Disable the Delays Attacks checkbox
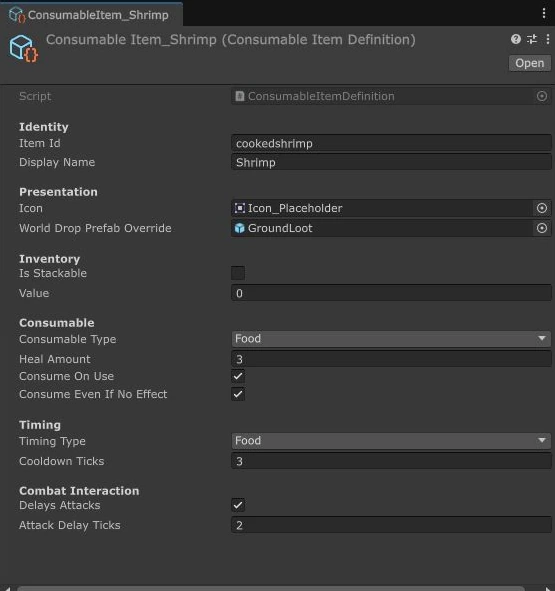The width and height of the screenshot is (555, 591). pyautogui.click(x=238, y=505)
